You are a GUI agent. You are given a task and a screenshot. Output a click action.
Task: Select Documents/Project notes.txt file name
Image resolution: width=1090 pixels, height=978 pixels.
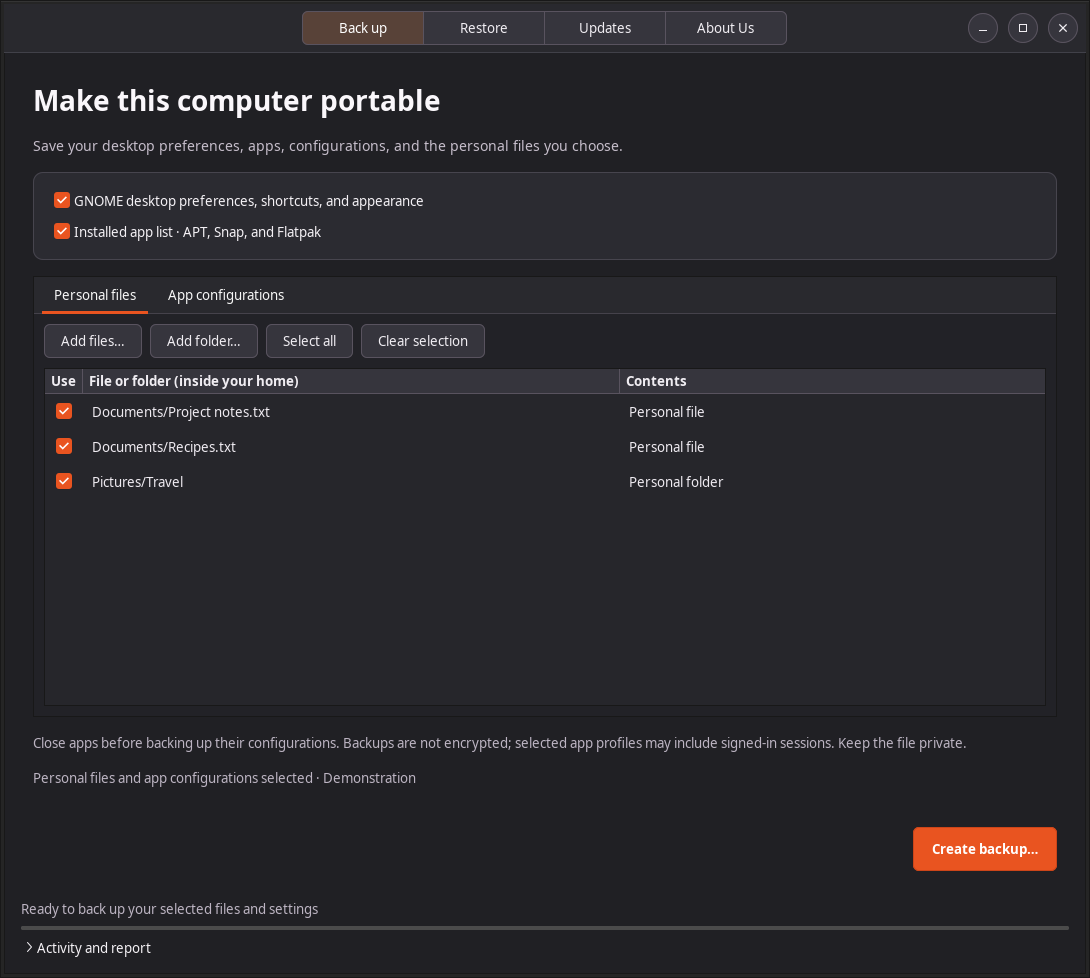click(181, 411)
